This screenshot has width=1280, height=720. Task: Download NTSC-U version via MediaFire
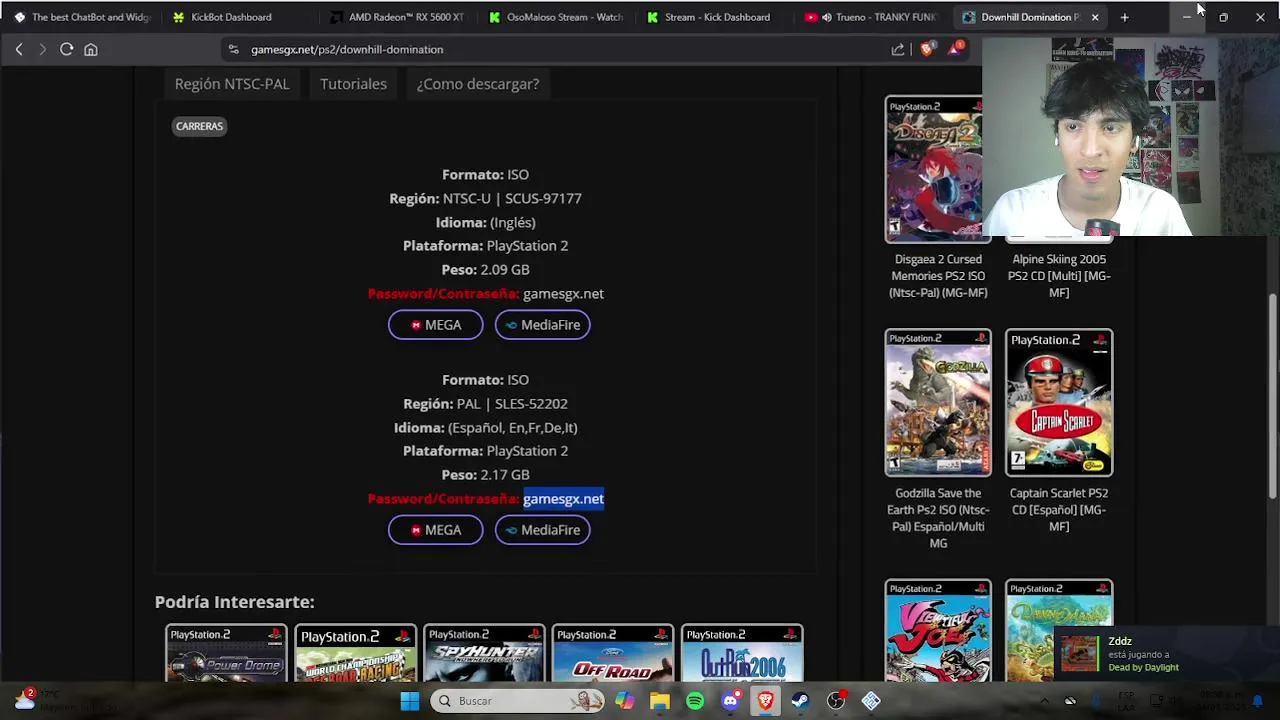click(542, 325)
